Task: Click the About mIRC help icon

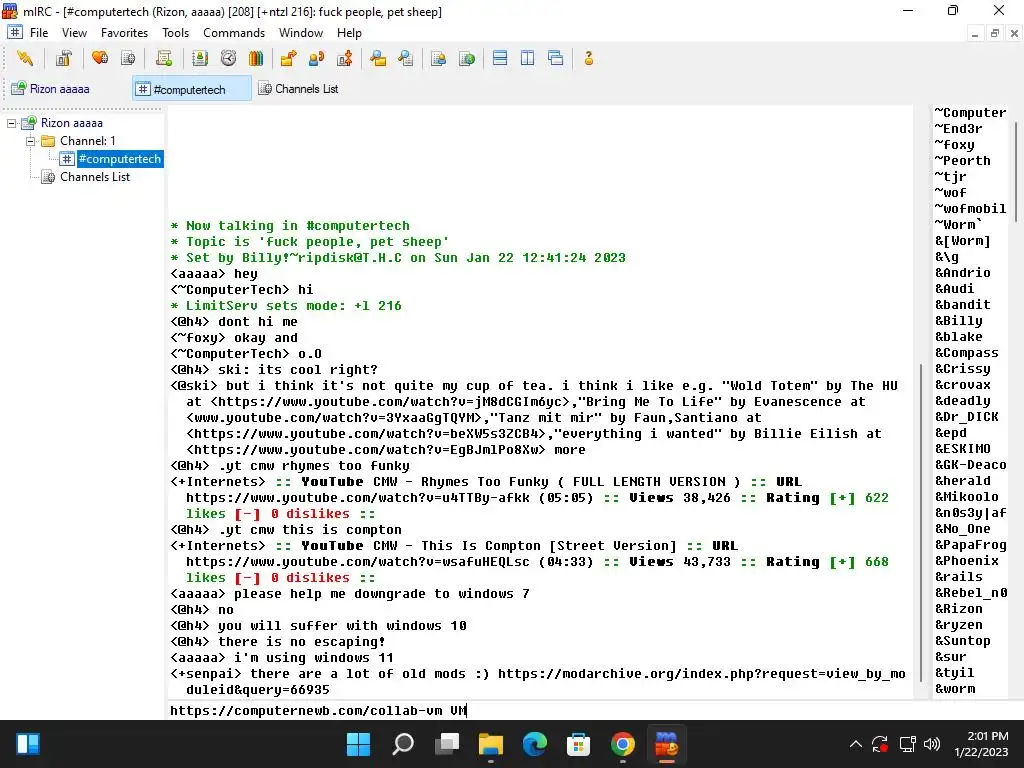Action: pyautogui.click(x=588, y=59)
